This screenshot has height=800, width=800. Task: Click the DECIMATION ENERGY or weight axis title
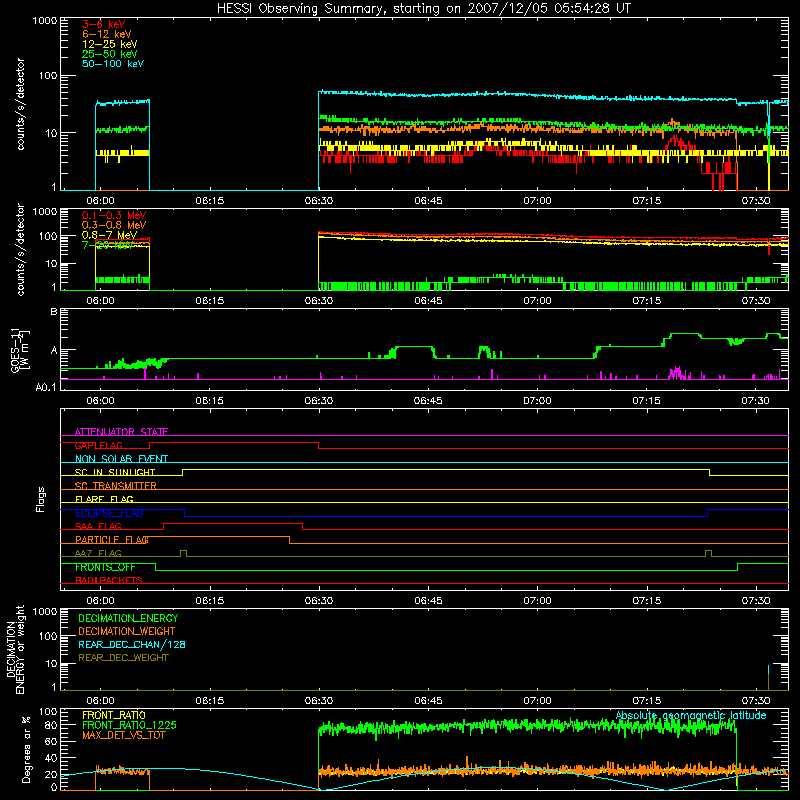pos(15,649)
